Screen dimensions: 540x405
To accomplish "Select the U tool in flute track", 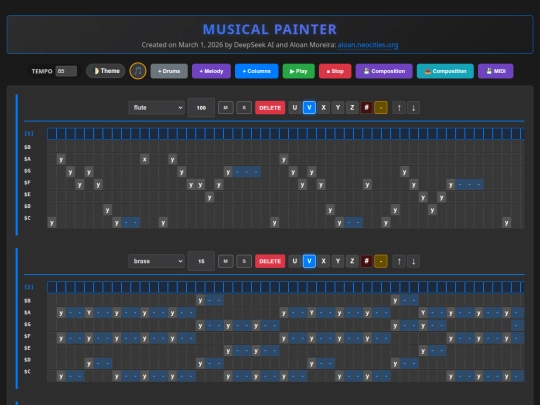I will click(295, 108).
